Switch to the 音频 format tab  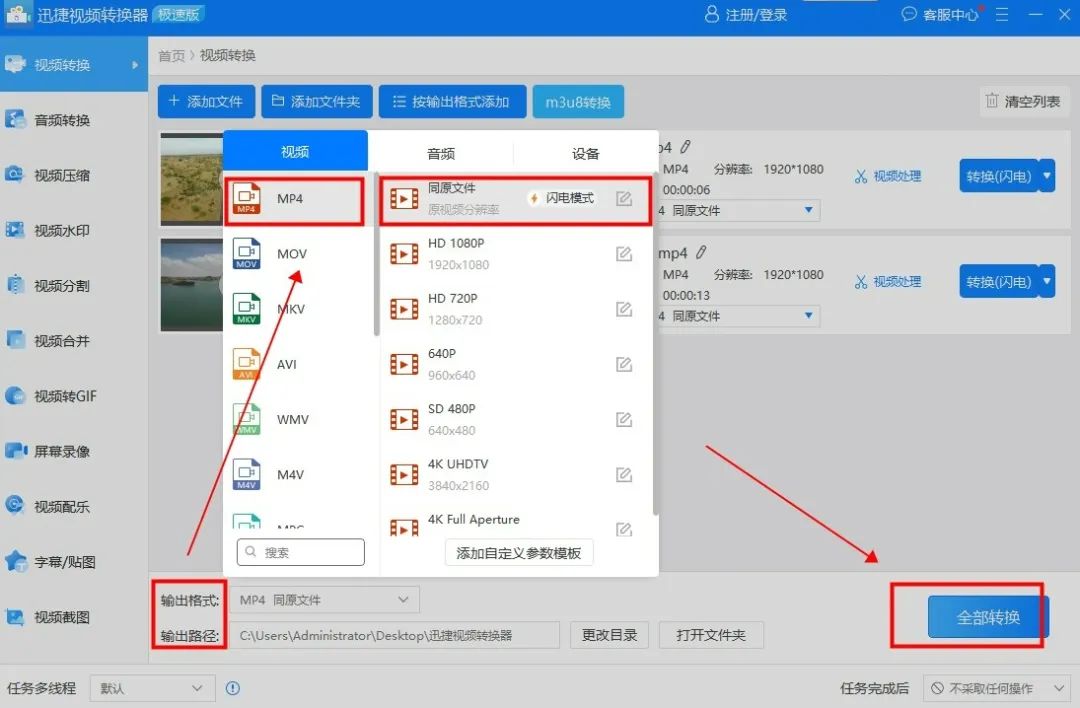[x=441, y=152]
